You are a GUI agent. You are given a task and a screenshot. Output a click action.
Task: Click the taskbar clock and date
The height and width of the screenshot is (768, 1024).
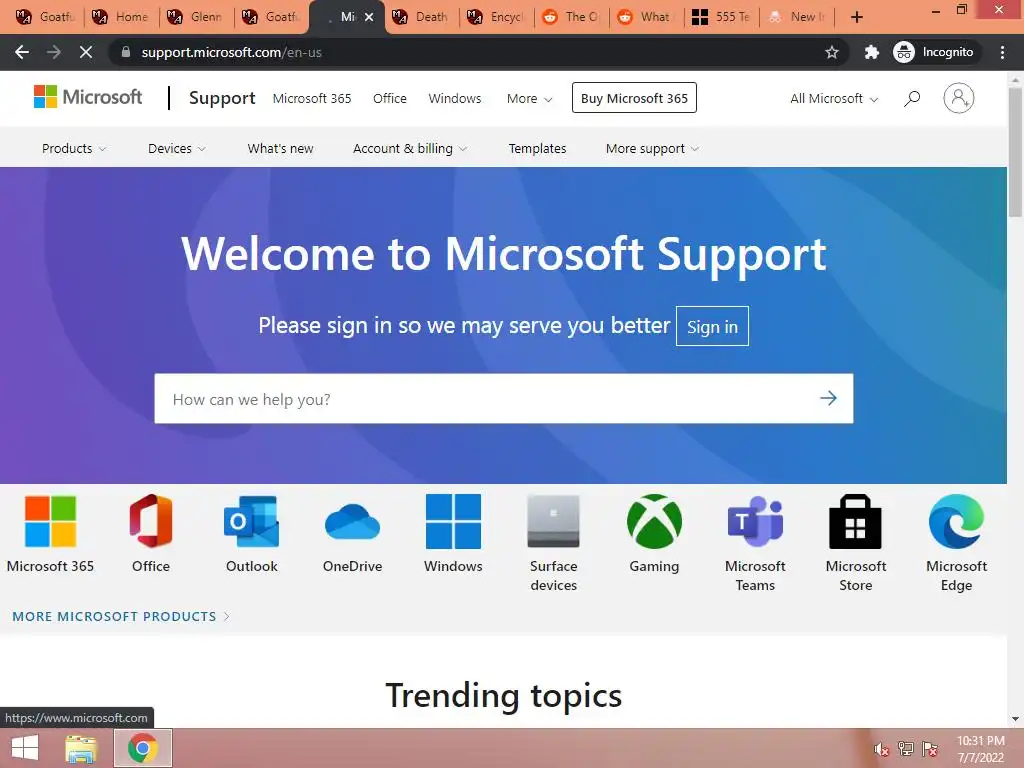click(x=980, y=749)
